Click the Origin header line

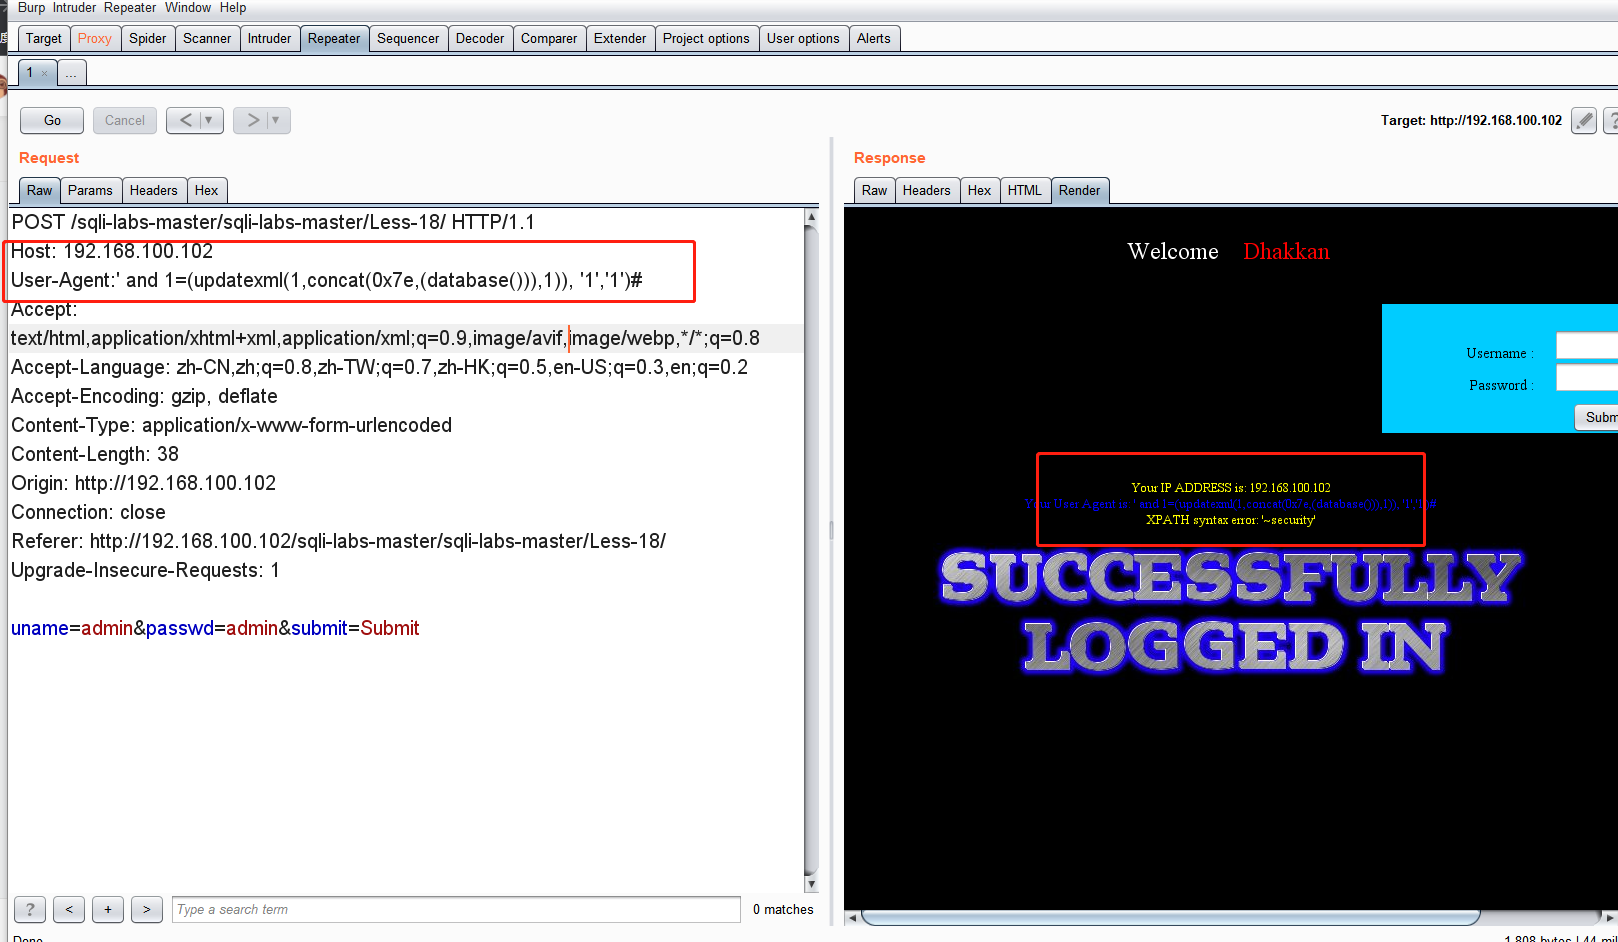click(x=144, y=483)
